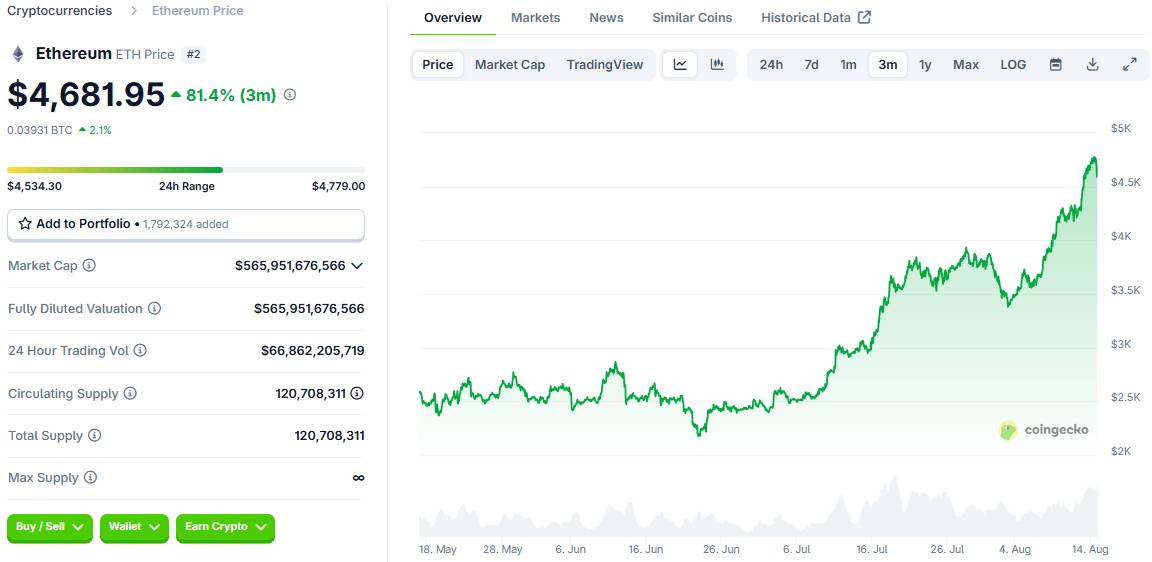Open the Markets tab

(536, 18)
